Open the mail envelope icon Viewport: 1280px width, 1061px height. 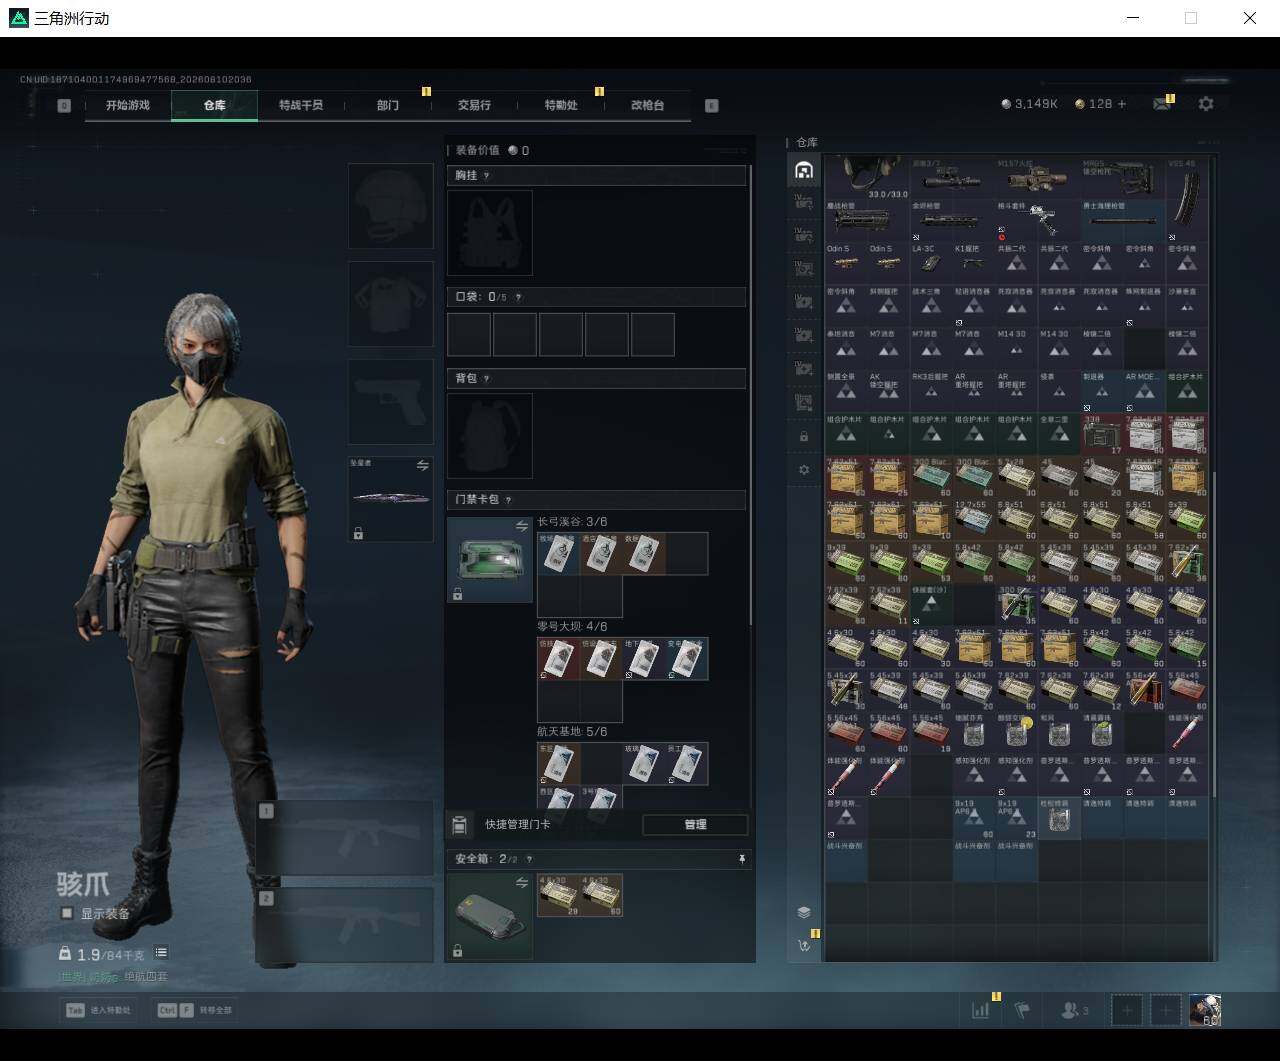(x=1161, y=104)
